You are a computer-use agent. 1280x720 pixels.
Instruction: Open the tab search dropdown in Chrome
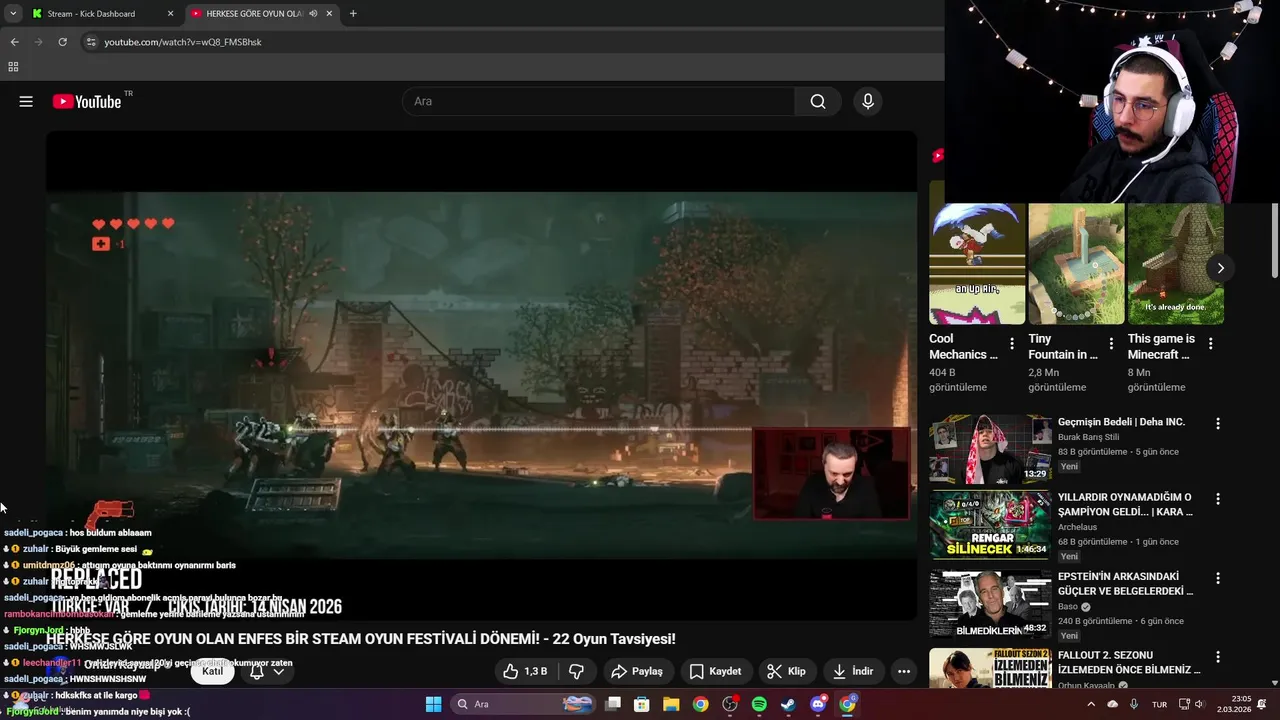pyautogui.click(x=13, y=14)
